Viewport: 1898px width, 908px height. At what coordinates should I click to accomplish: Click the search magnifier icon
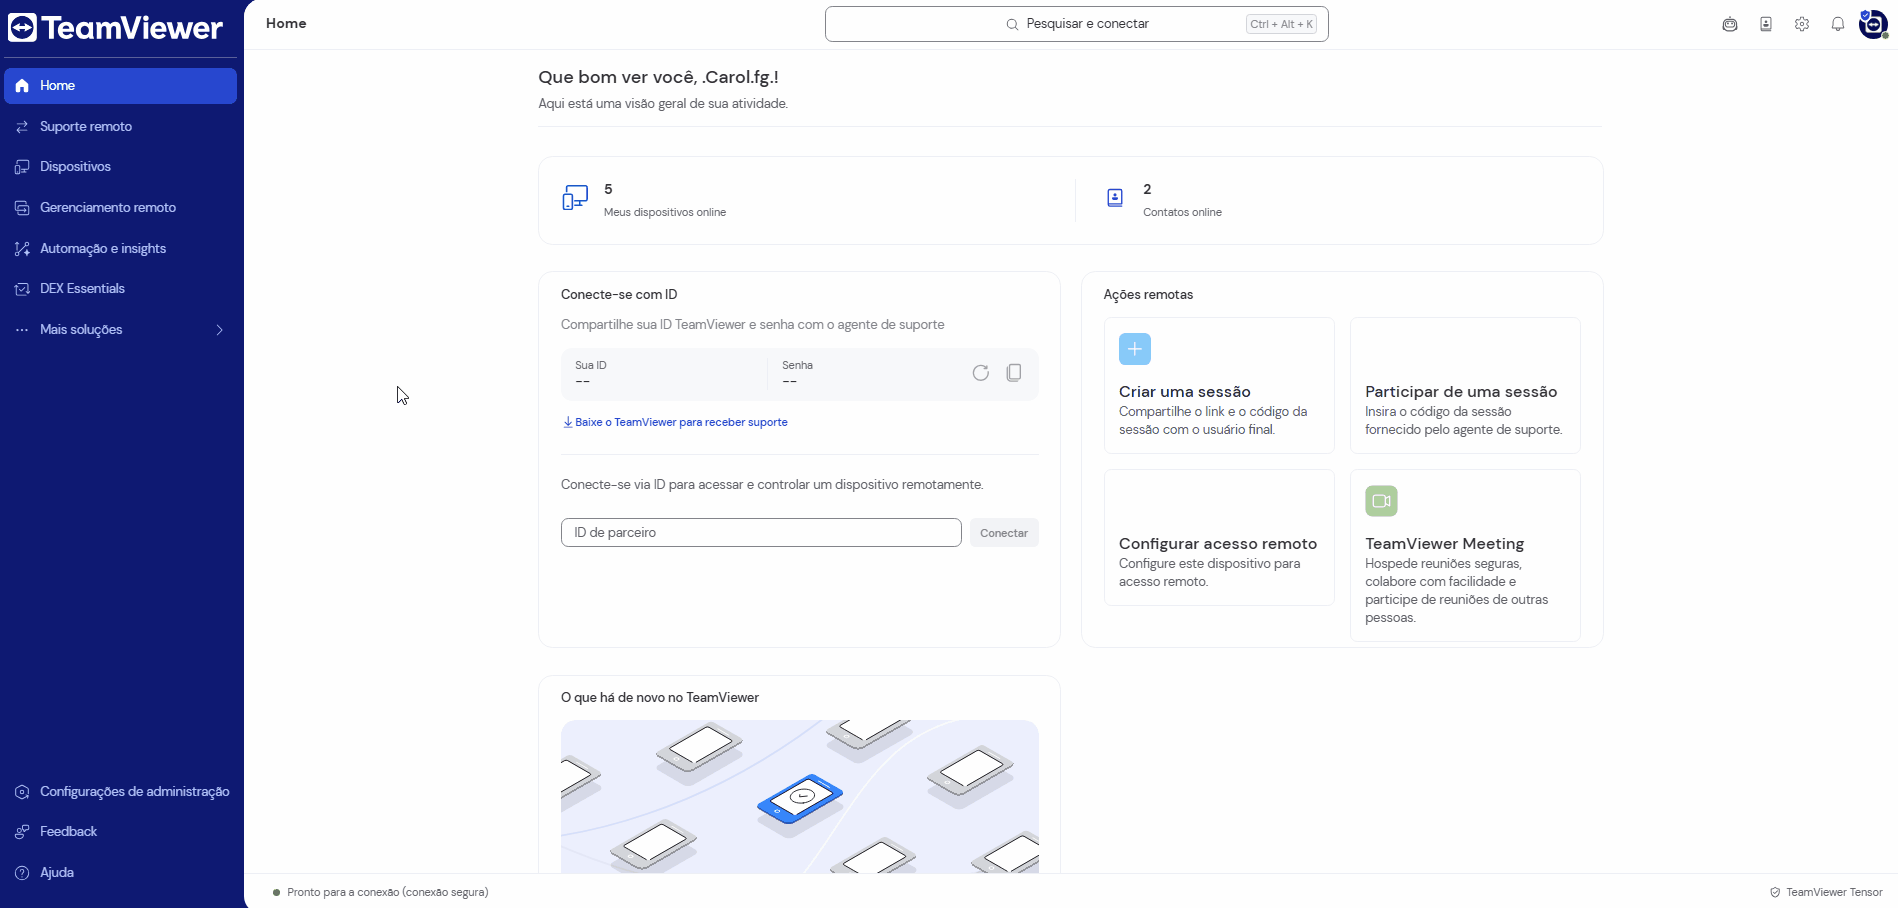[1012, 24]
